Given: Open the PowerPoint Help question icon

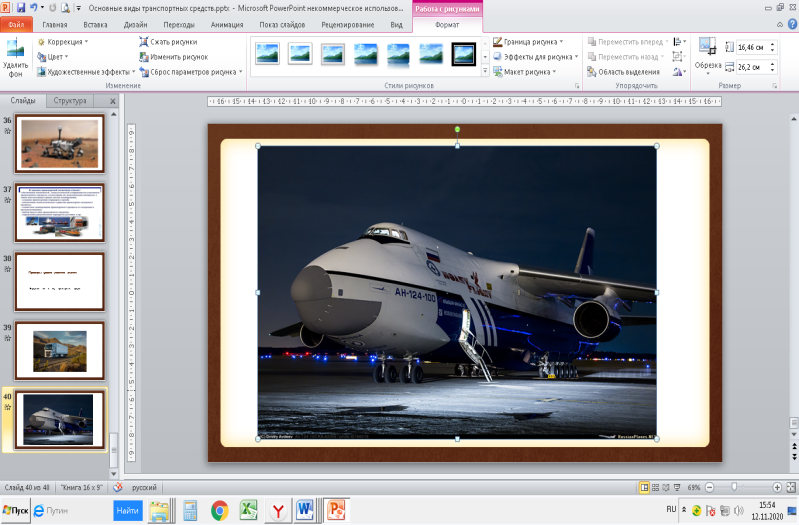Looking at the screenshot, I should pyautogui.click(x=792, y=24).
